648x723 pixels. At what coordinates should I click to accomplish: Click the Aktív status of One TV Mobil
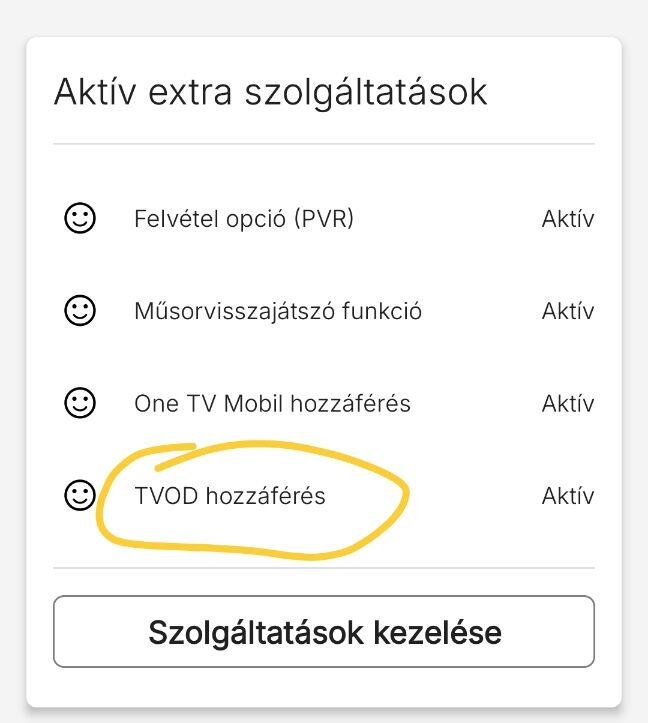tap(568, 403)
